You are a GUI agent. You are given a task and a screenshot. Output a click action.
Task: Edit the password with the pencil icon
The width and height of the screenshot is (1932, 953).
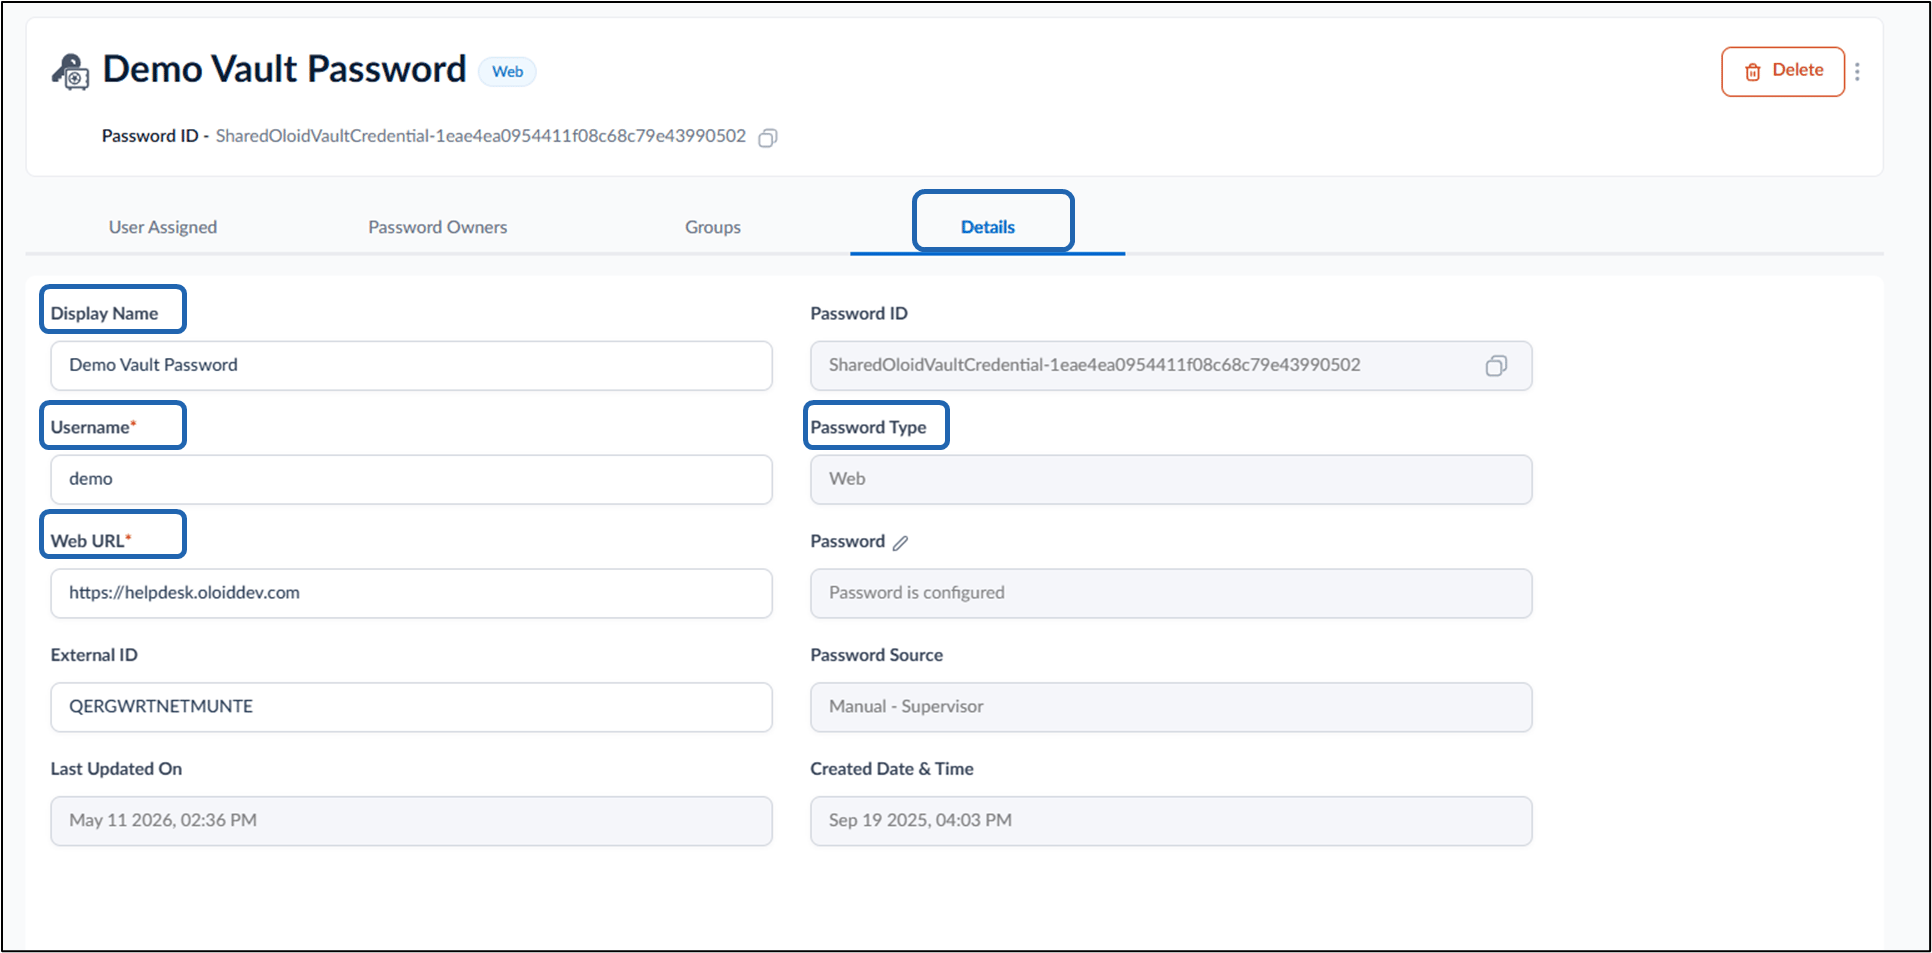click(900, 543)
